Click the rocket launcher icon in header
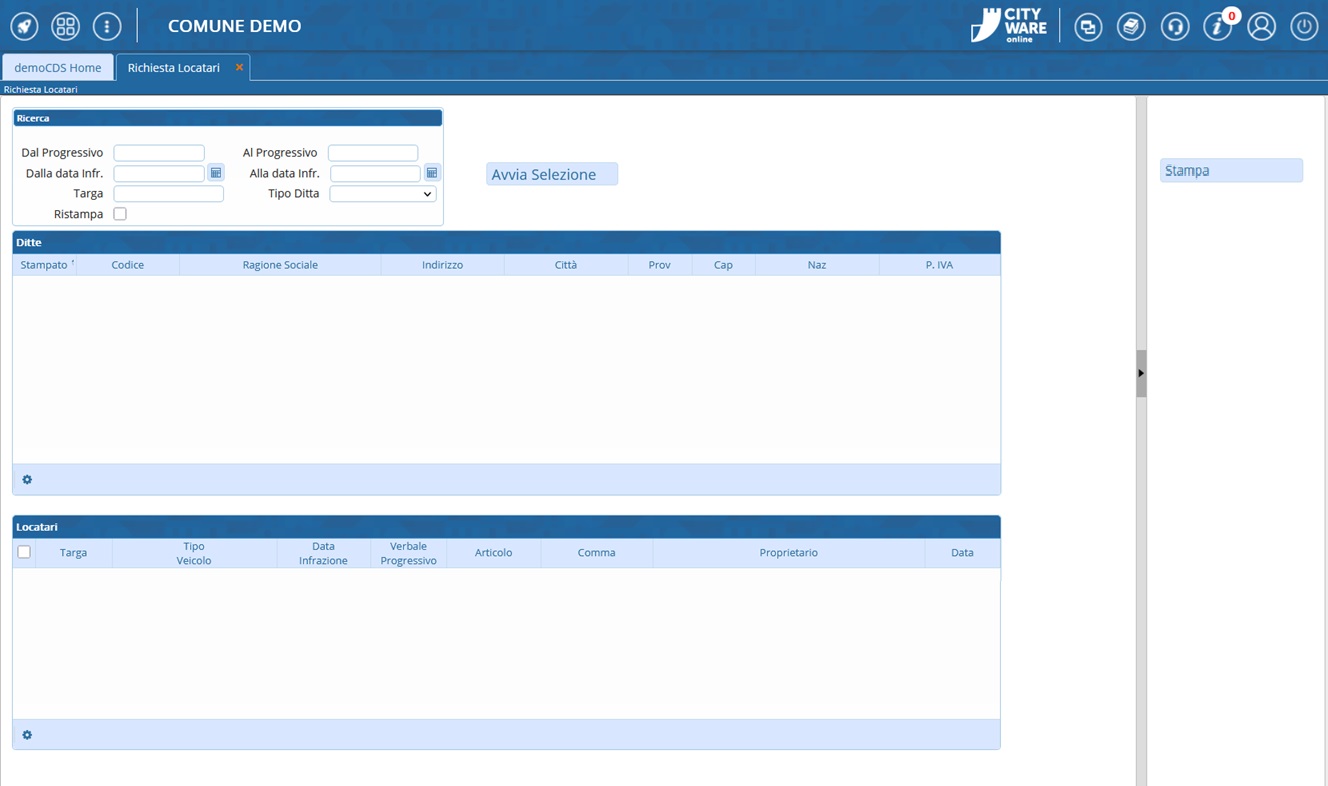The width and height of the screenshot is (1328, 786). 24,26
